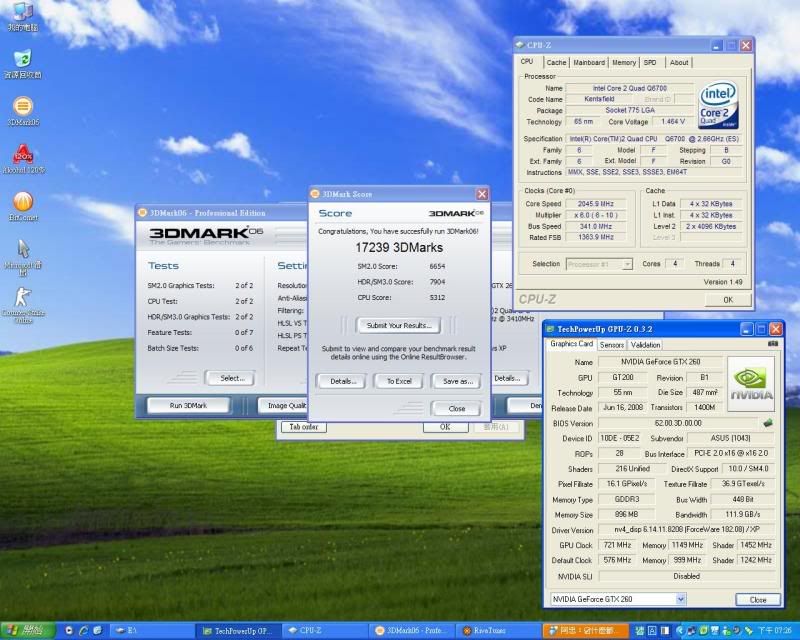Click the Run 3DMark button

188,405
